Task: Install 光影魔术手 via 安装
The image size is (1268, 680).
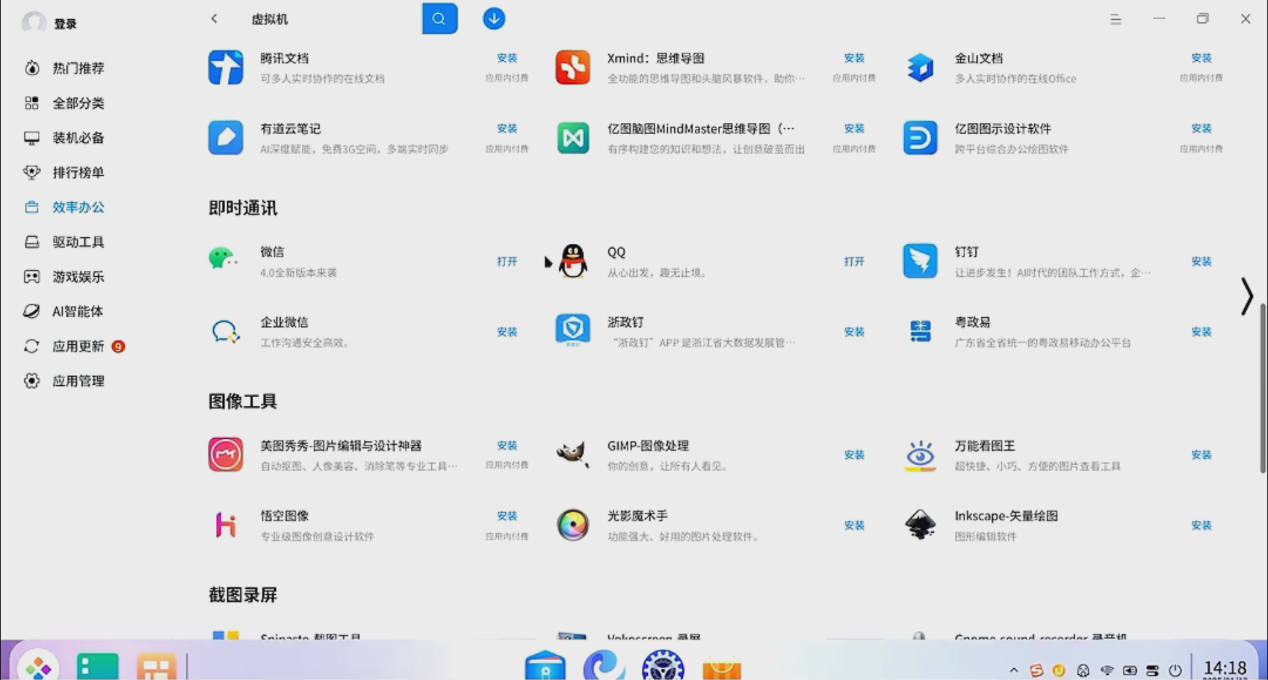Action: pos(854,524)
